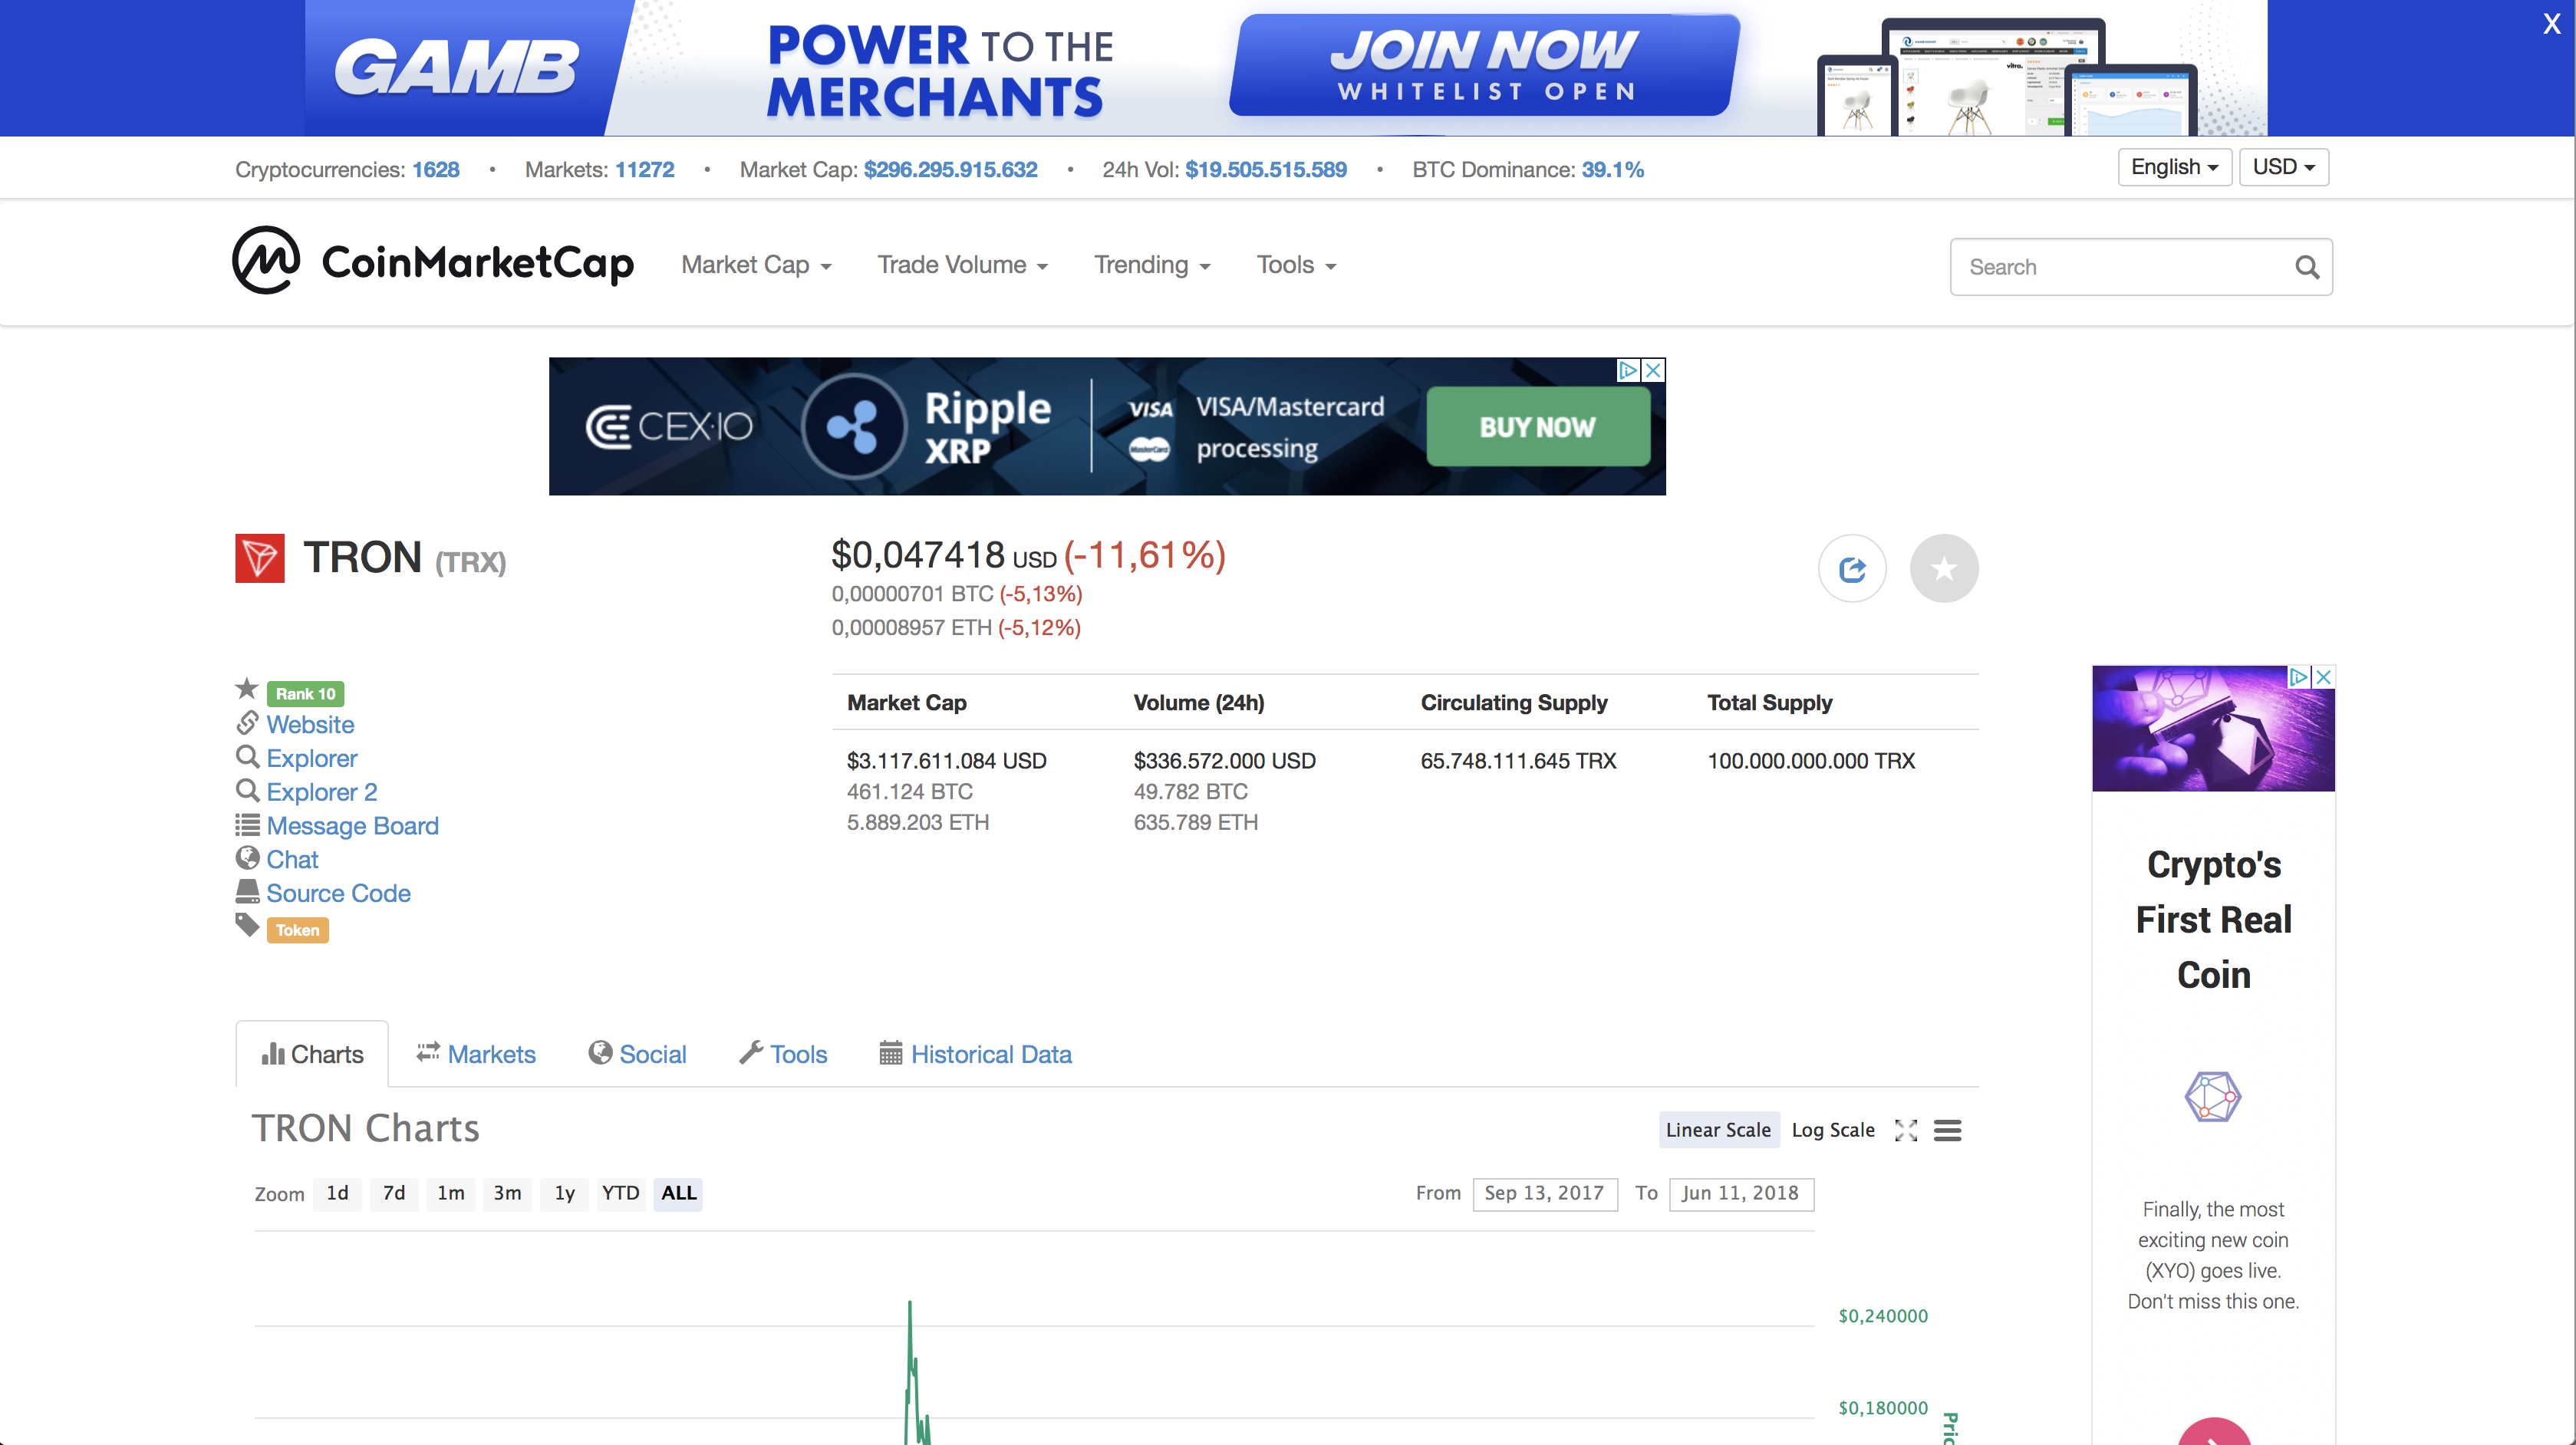Click the CoinMarketCap logo
The image size is (2576, 1445).
click(x=433, y=261)
